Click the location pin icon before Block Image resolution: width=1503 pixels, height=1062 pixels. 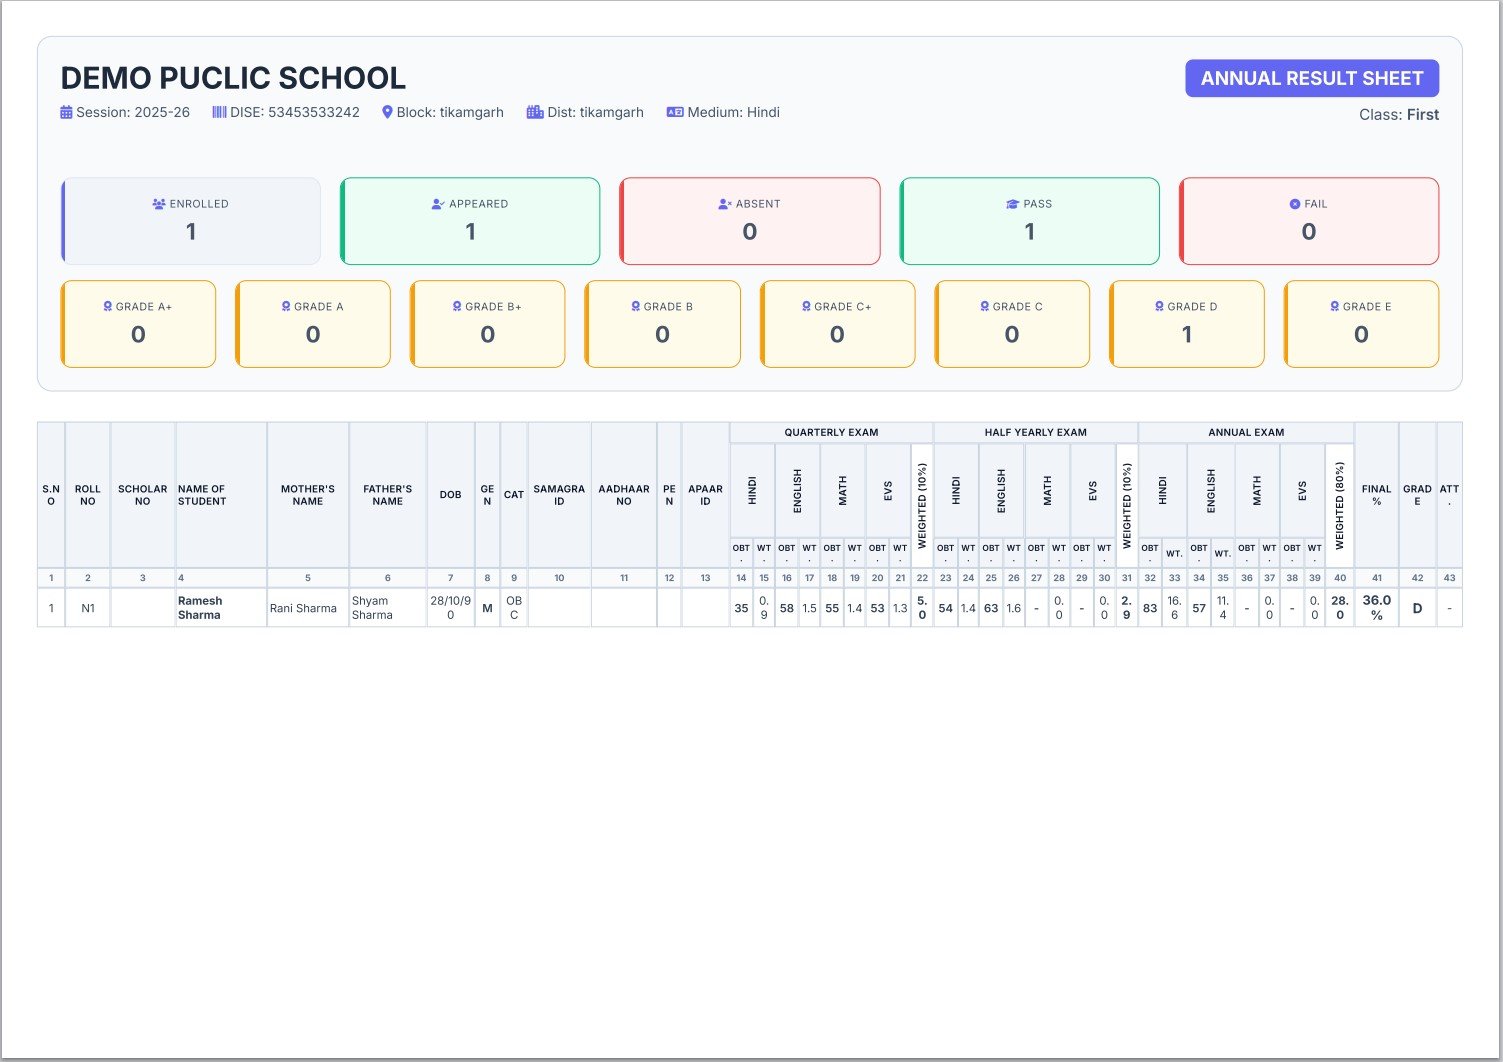[x=387, y=113]
